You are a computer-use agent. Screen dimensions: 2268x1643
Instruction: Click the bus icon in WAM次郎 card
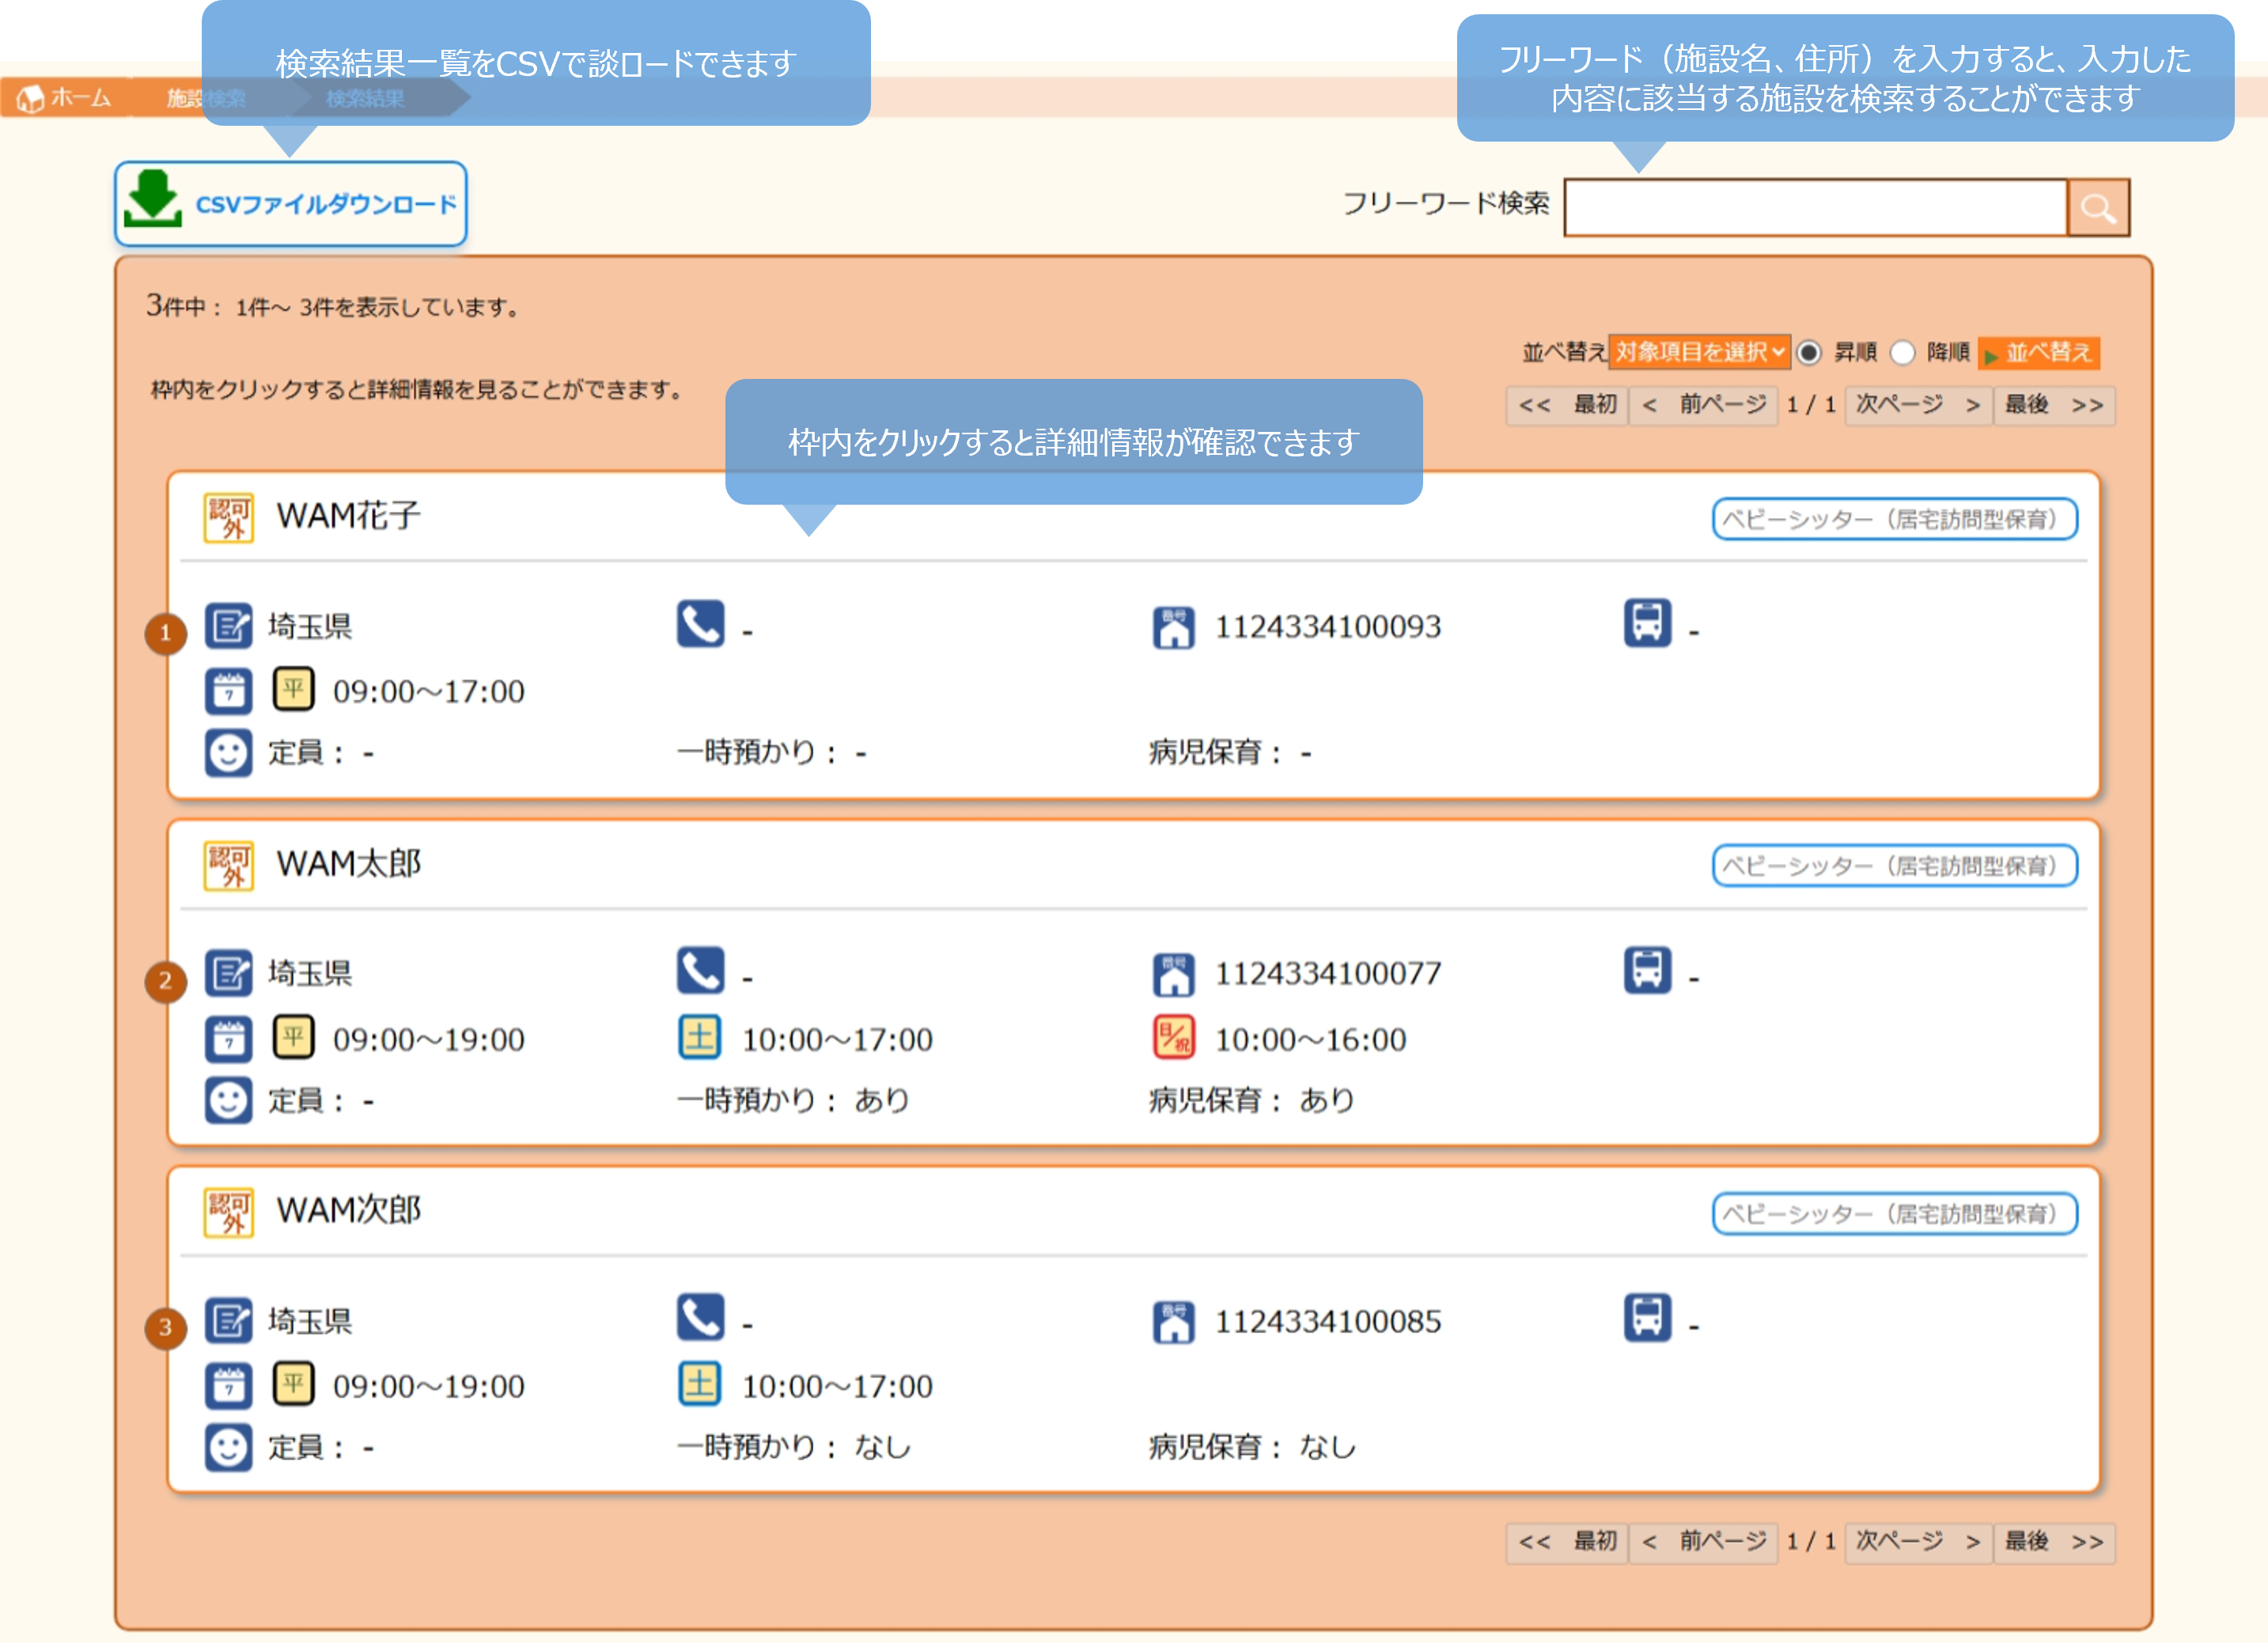coord(1647,1317)
